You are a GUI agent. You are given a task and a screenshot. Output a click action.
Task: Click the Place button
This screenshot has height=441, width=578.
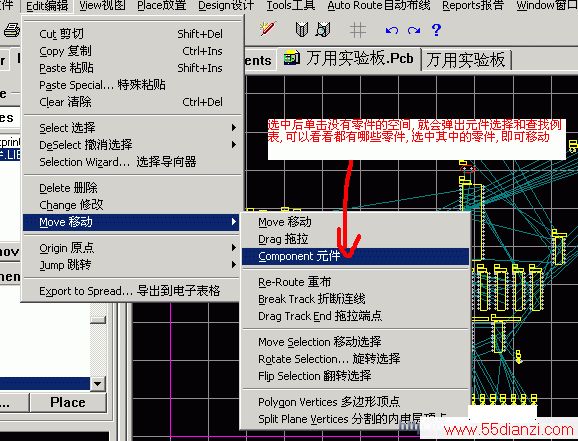[x=68, y=402]
